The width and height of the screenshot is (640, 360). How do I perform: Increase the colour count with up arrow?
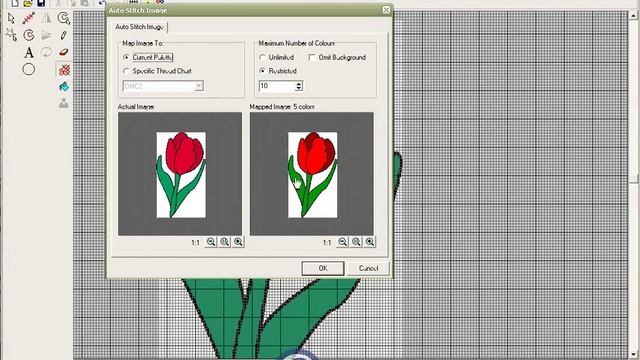(299, 84)
